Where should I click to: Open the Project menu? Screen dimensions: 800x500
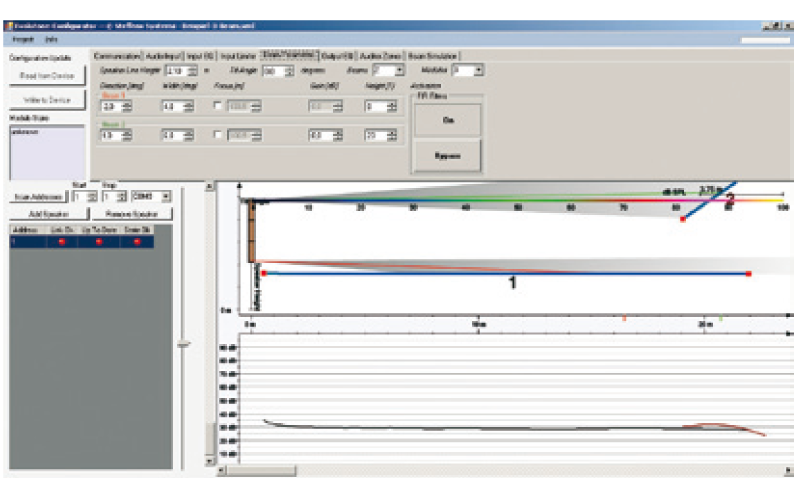click(23, 39)
